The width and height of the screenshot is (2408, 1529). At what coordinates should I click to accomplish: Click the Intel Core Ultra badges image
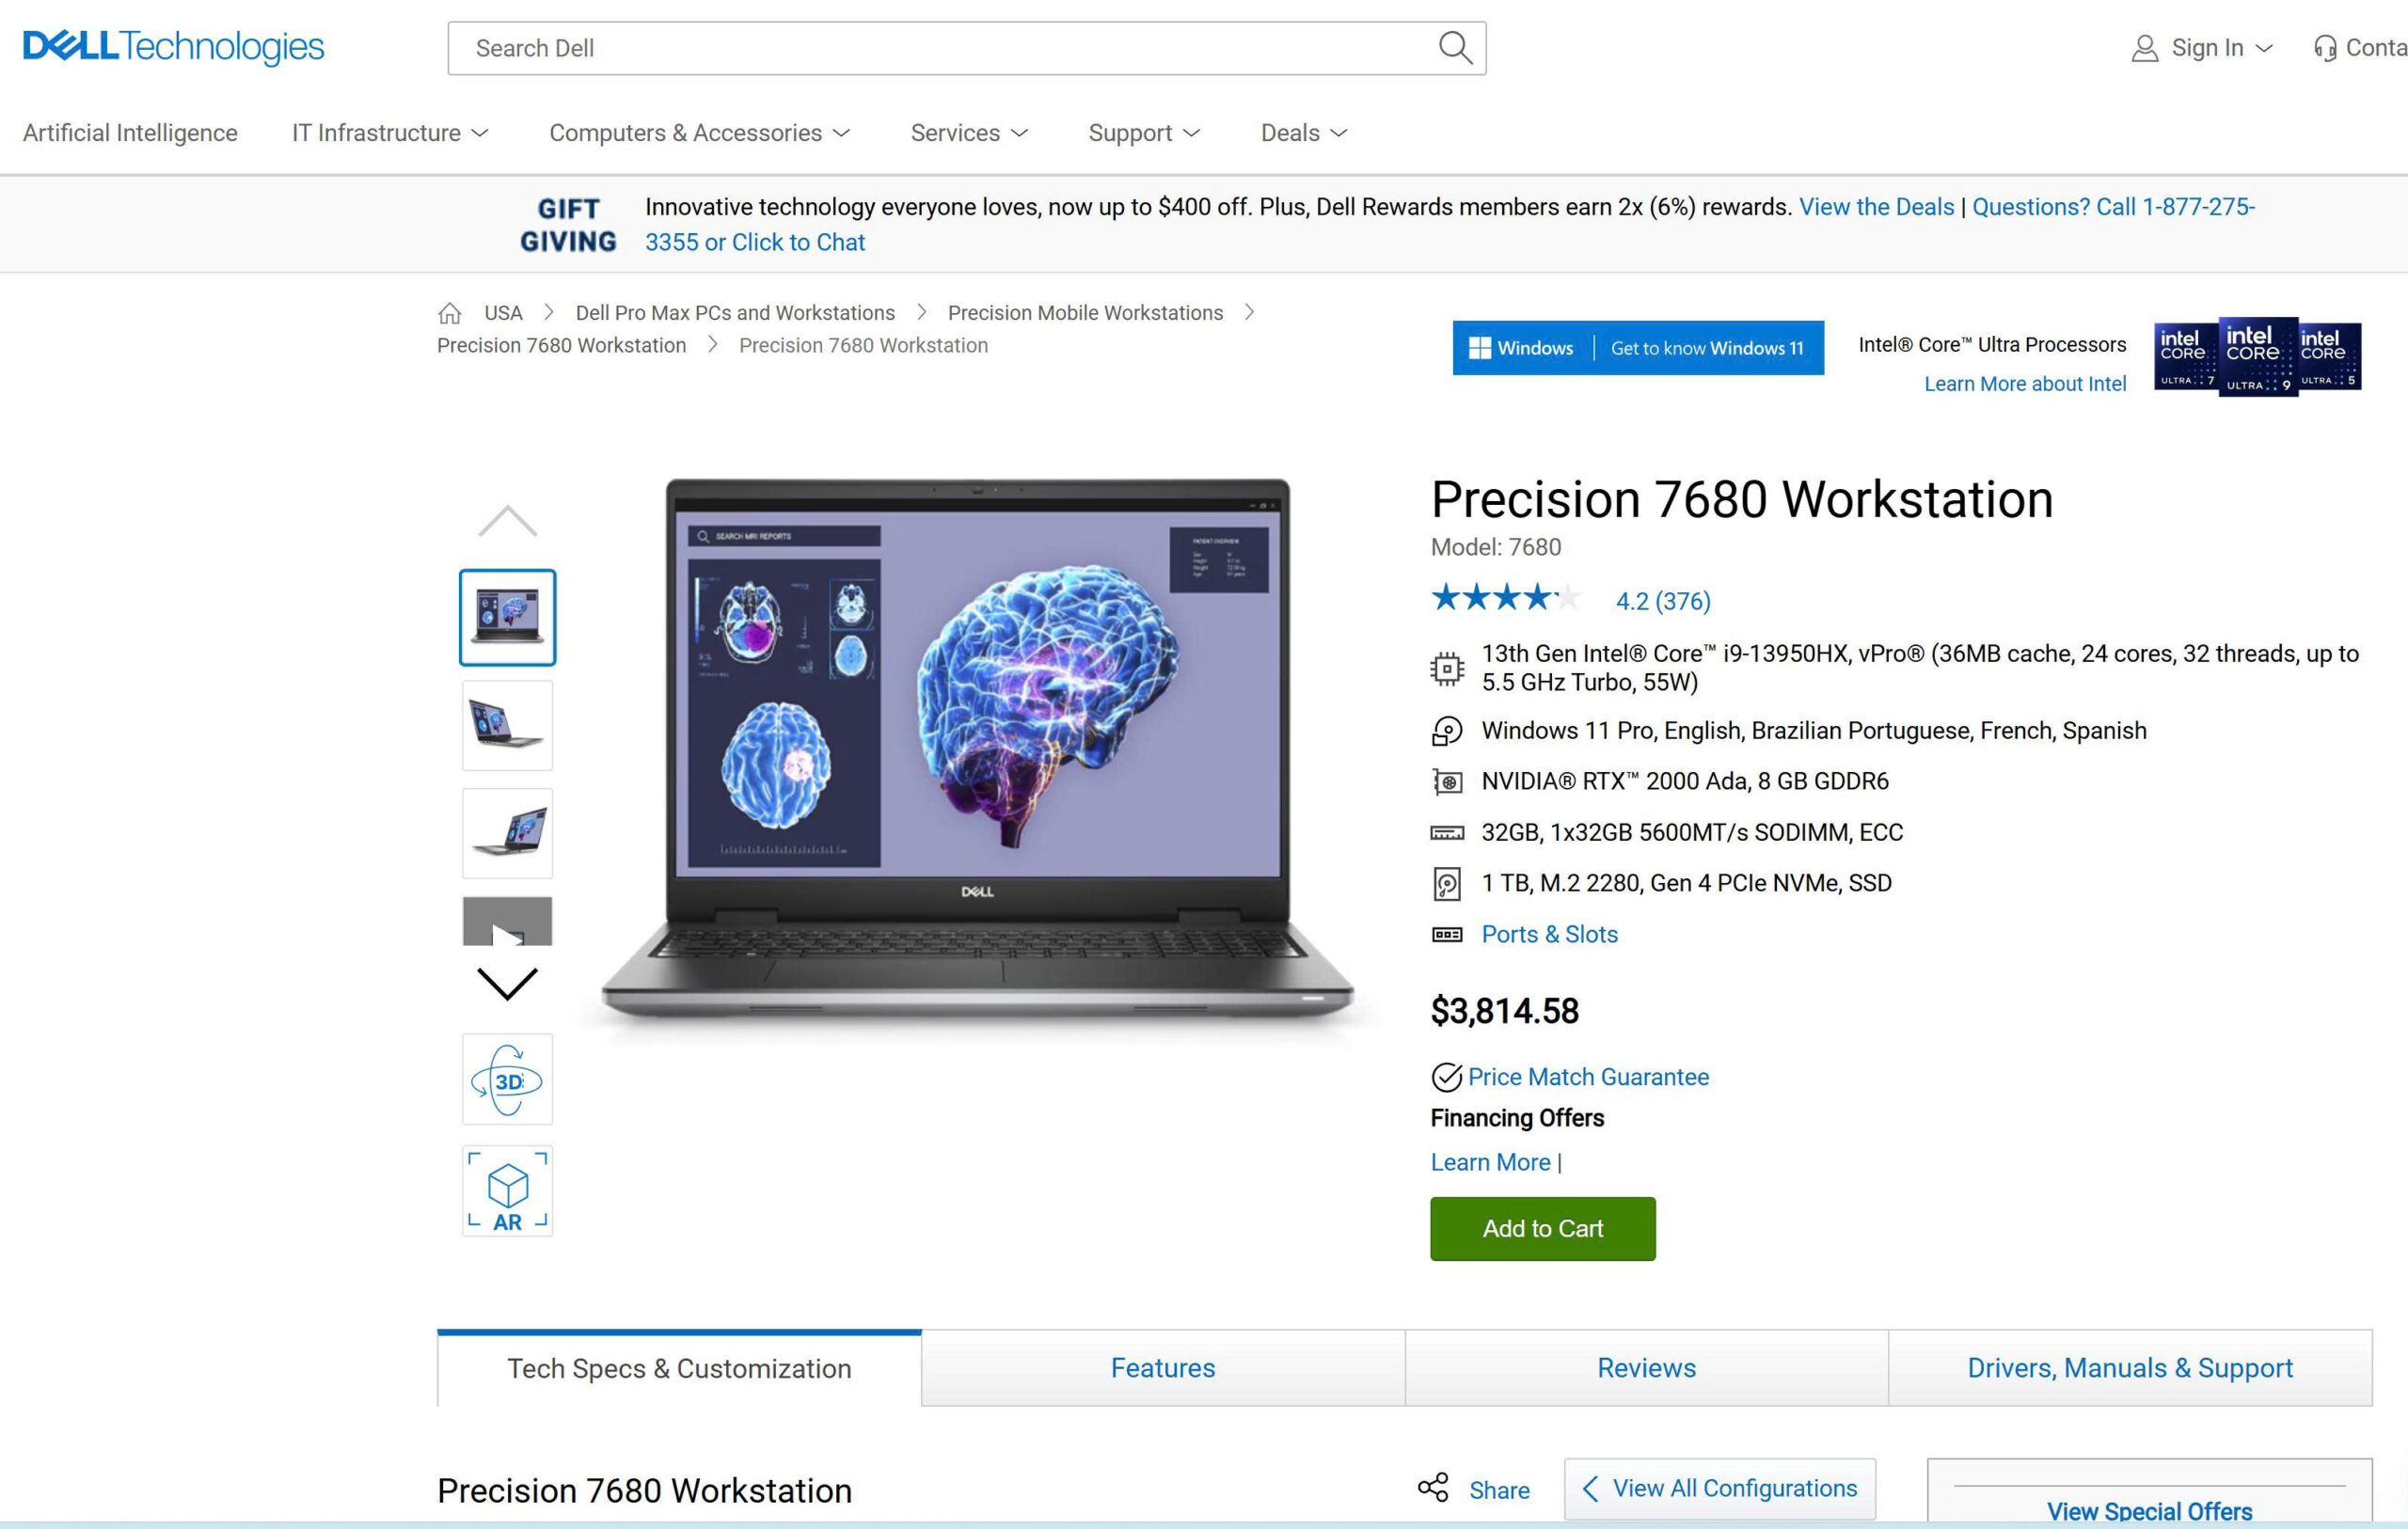pyautogui.click(x=2257, y=357)
